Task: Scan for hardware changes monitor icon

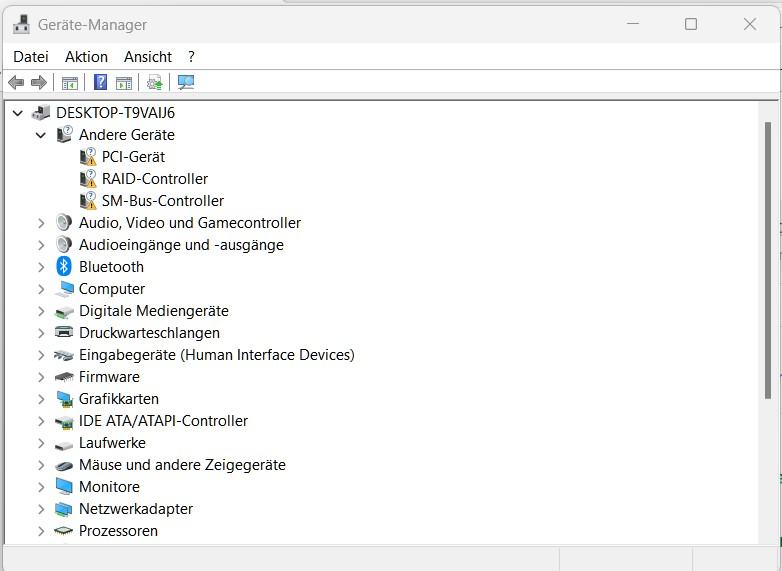Action: click(x=186, y=82)
